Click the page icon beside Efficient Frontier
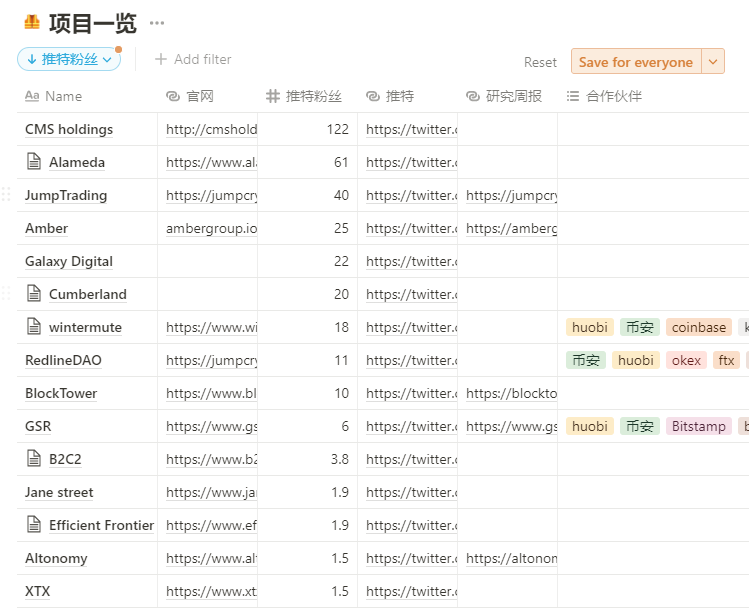The height and width of the screenshot is (608, 749). tap(34, 524)
